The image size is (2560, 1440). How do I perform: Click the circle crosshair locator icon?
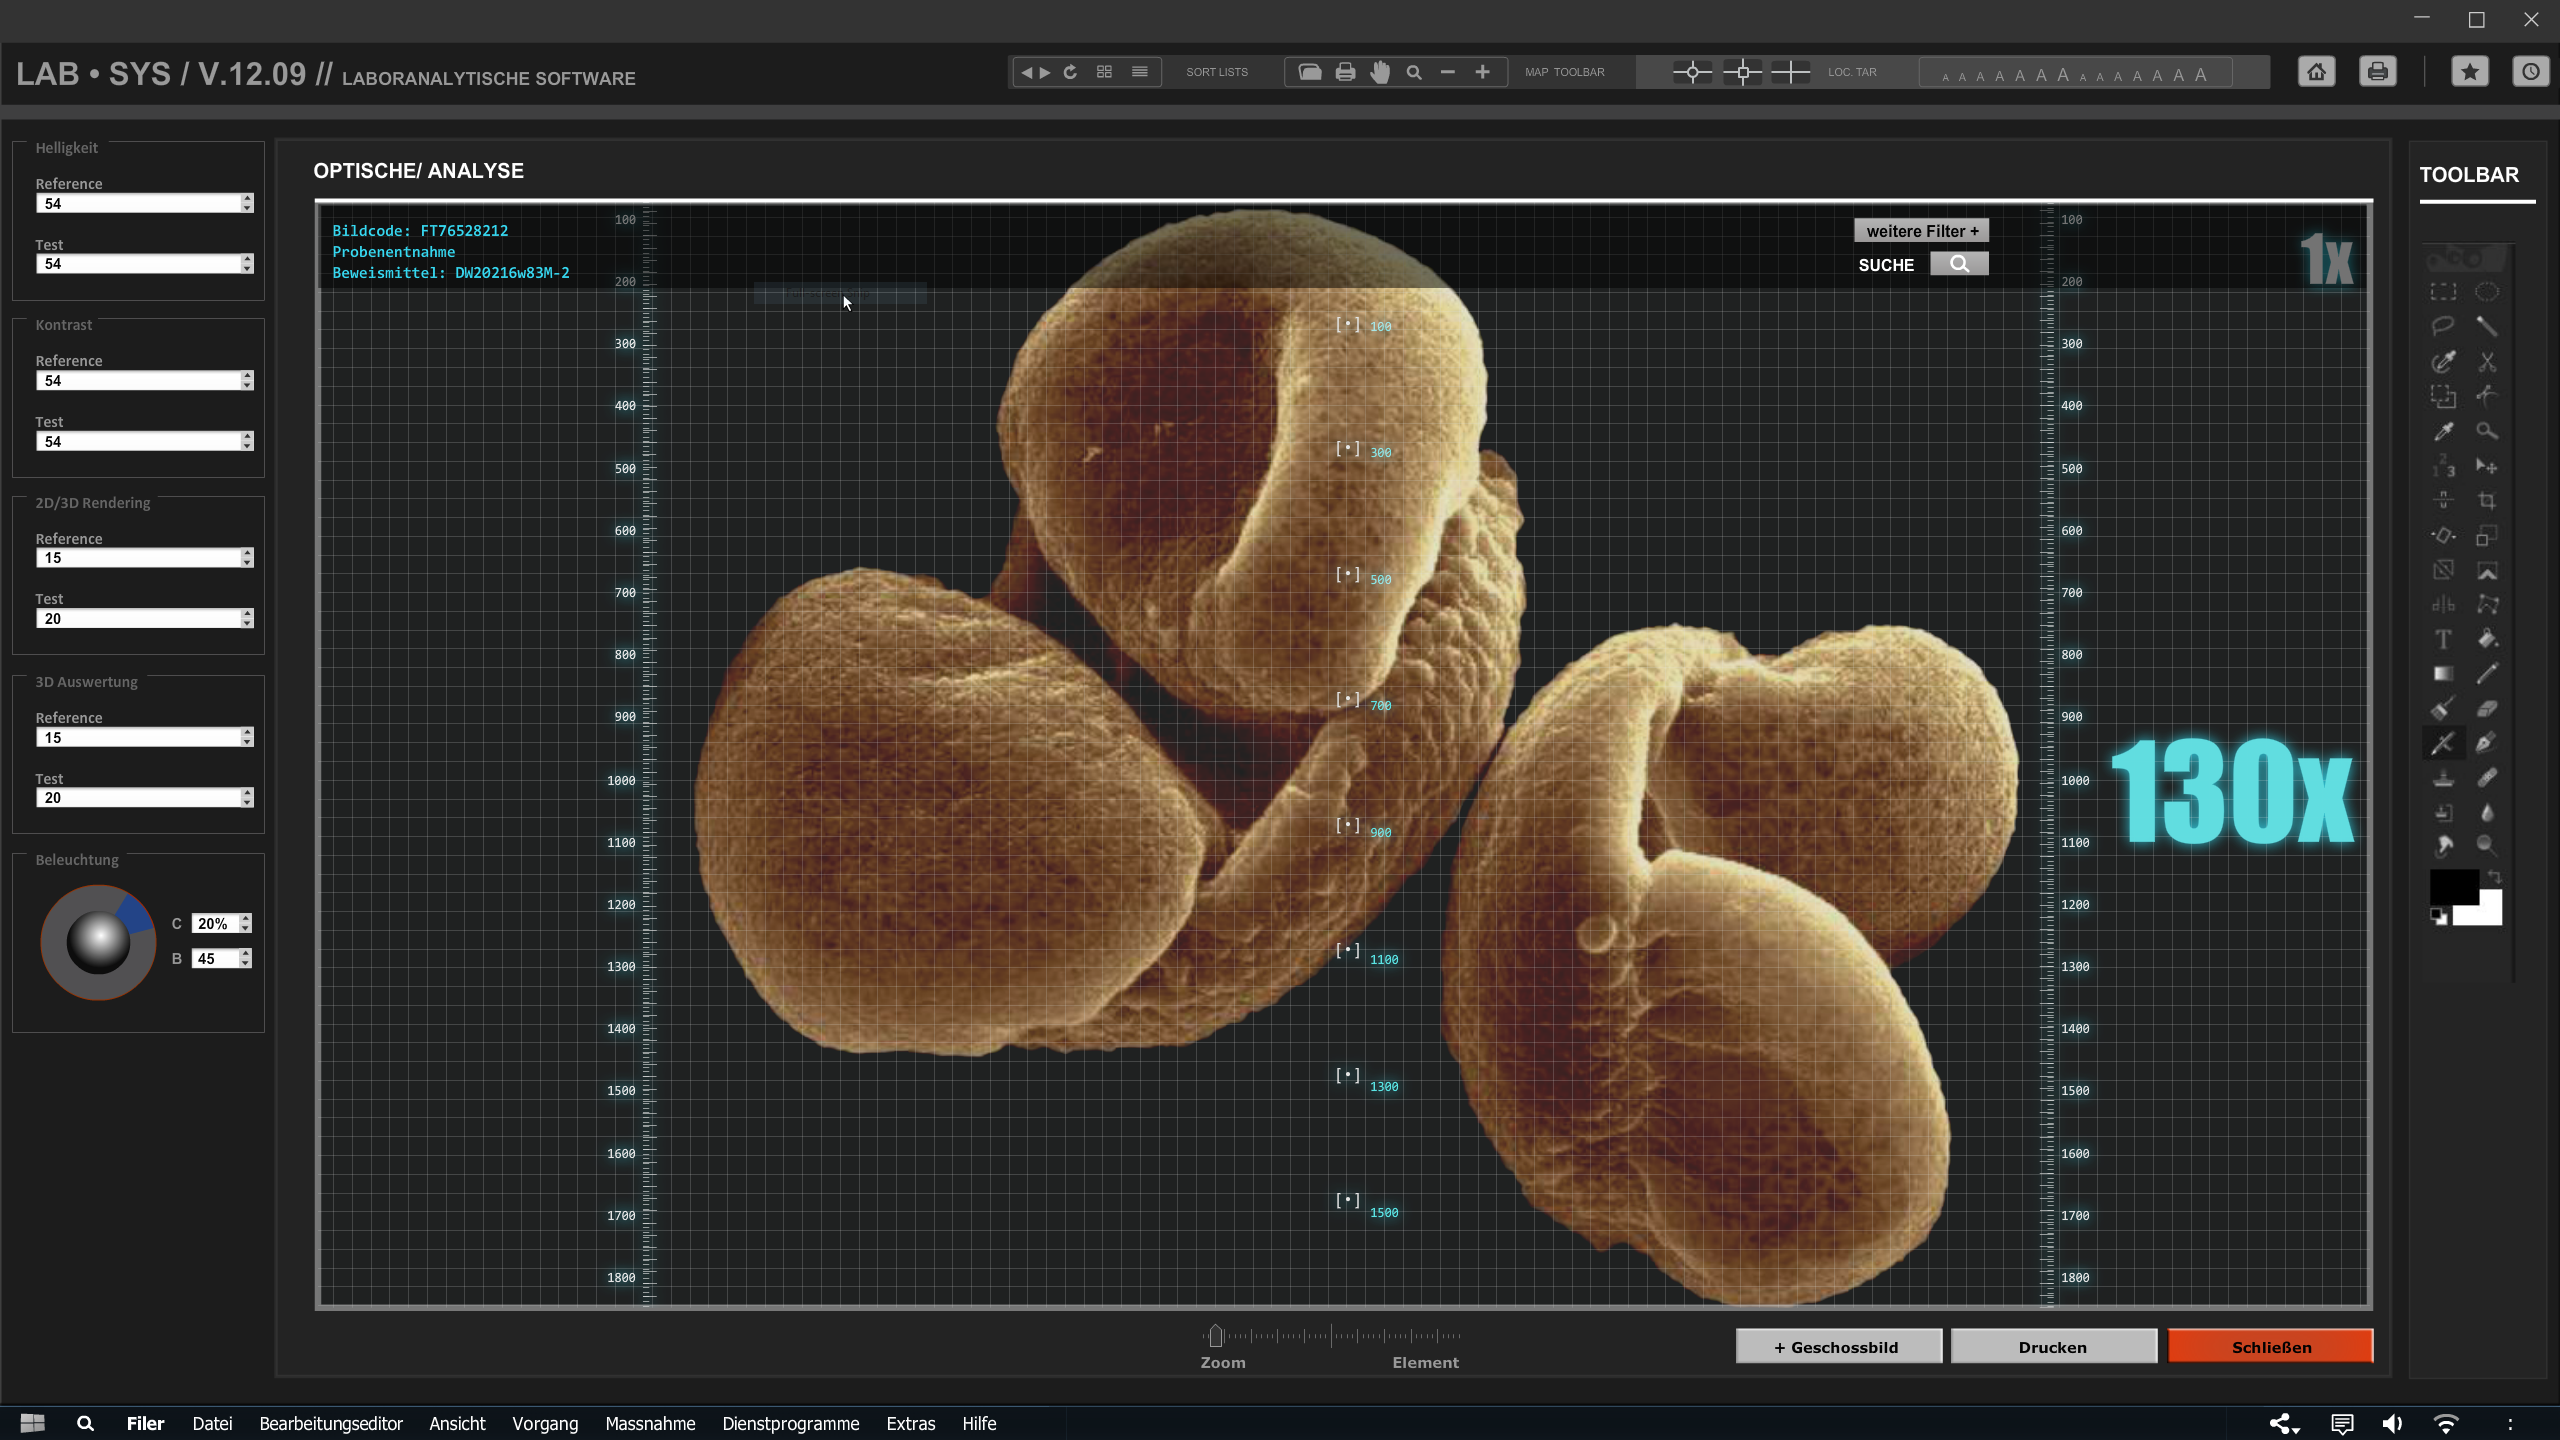click(1692, 72)
